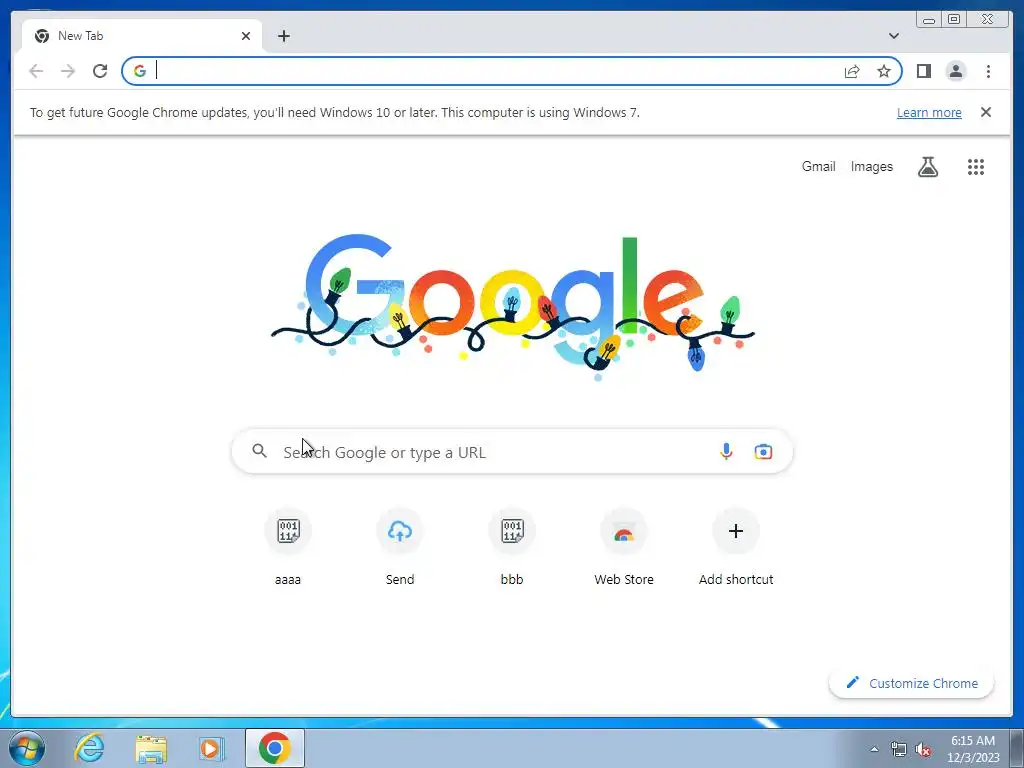Open the Web Store shortcut
1024x768 pixels.
point(624,547)
